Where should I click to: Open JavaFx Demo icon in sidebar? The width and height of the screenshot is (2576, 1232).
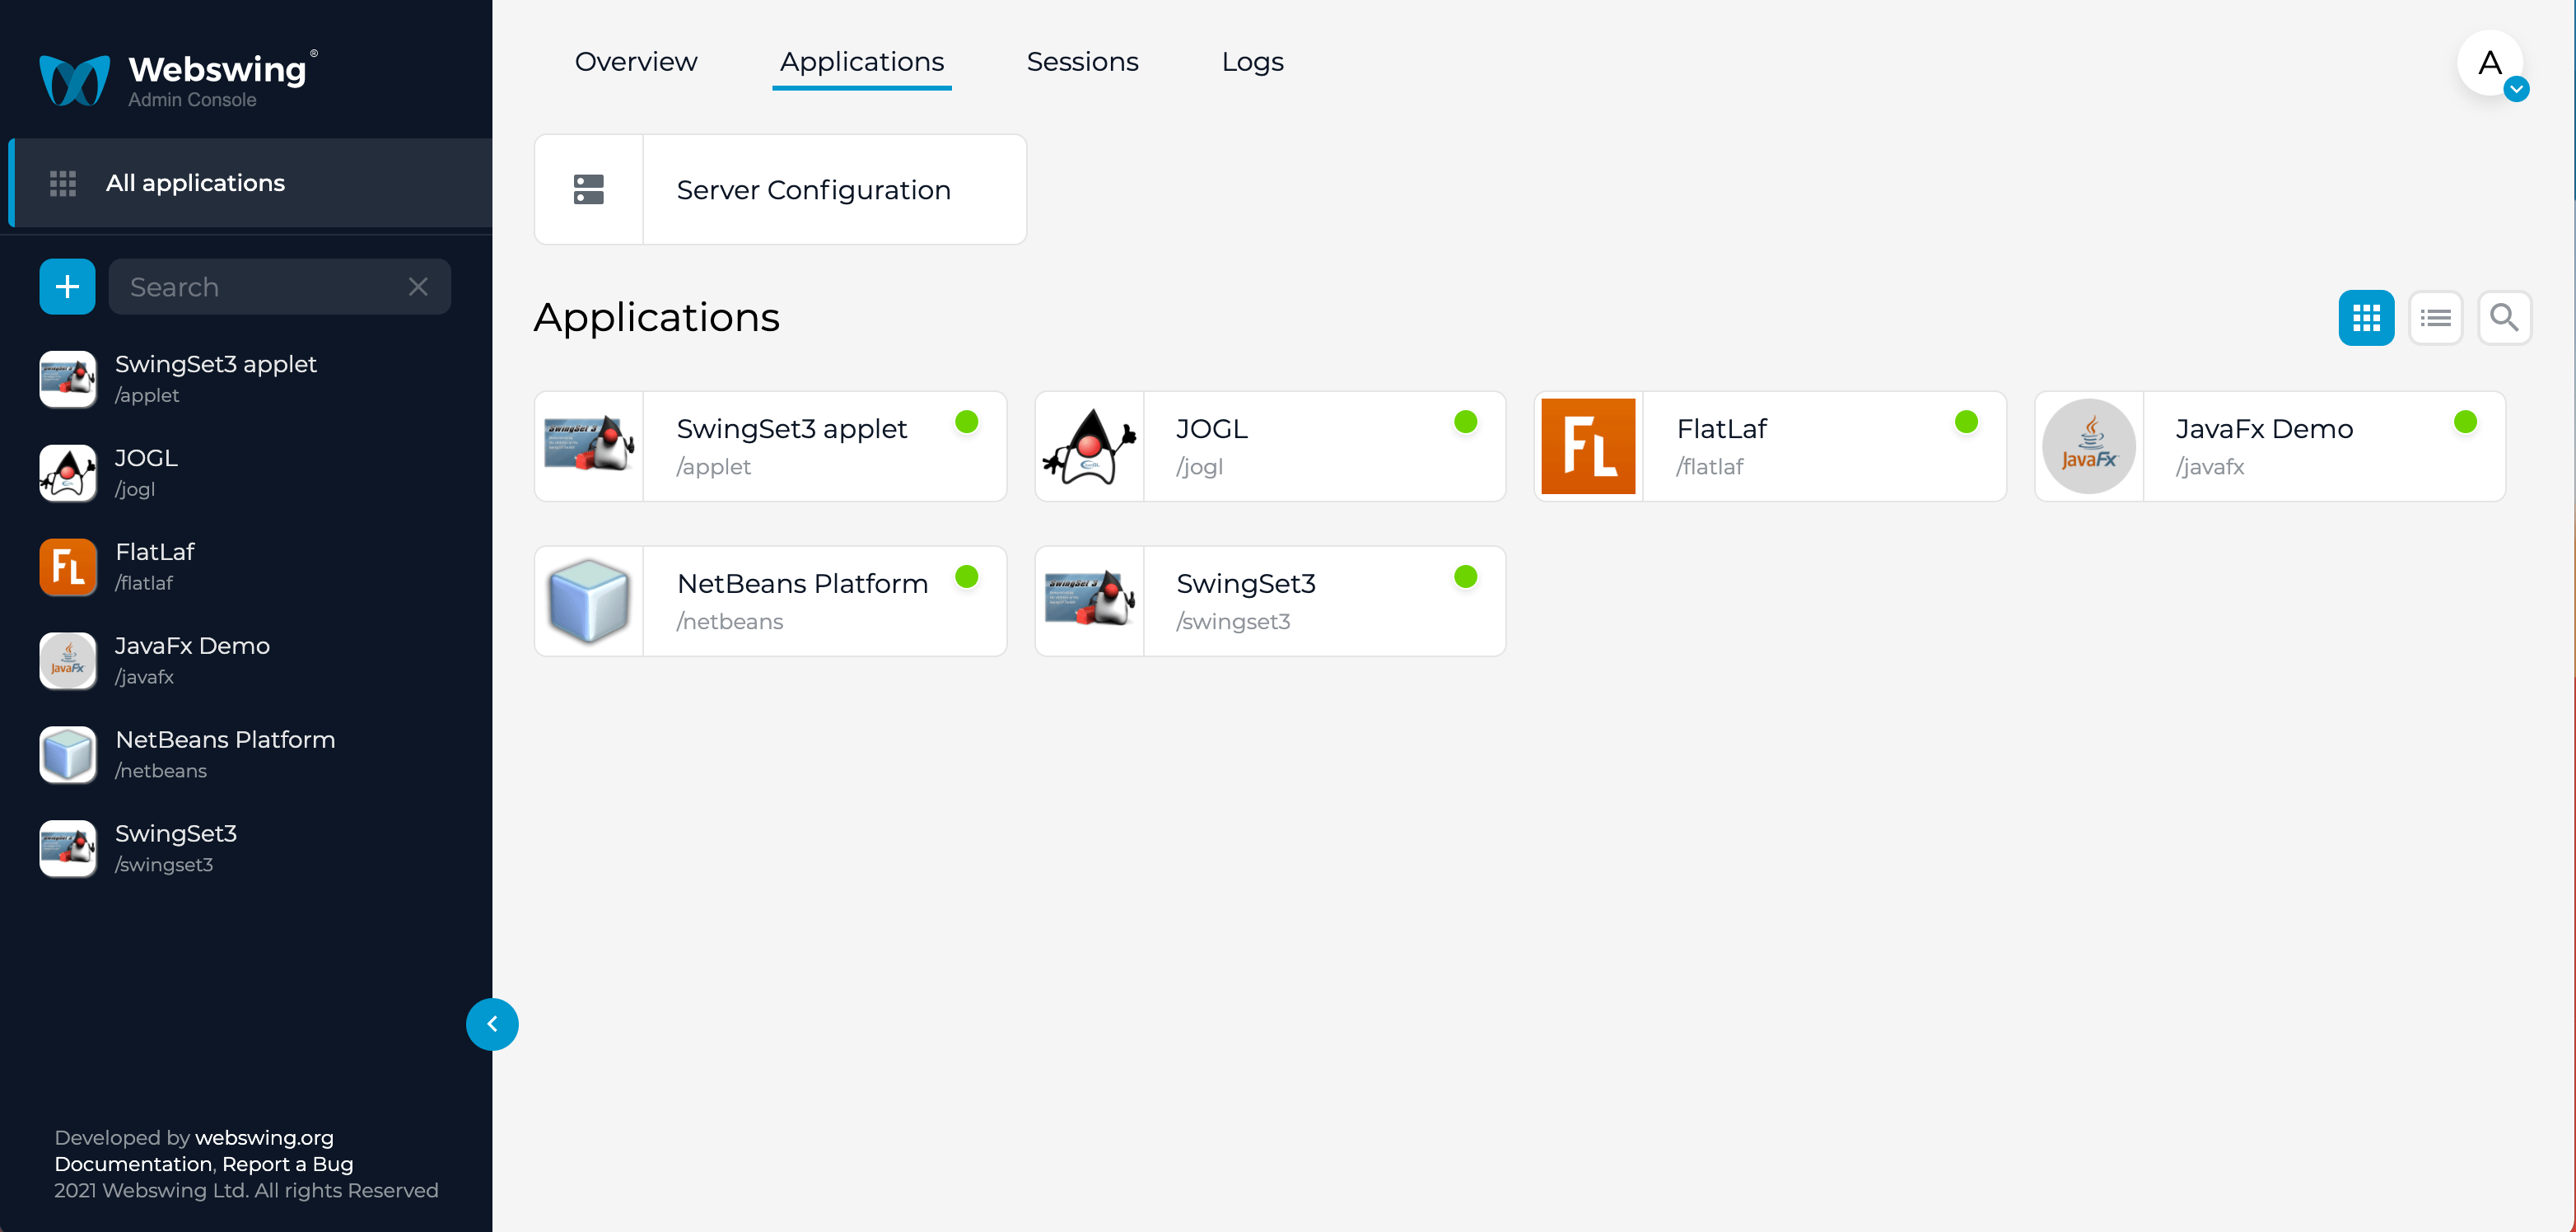coord(68,661)
